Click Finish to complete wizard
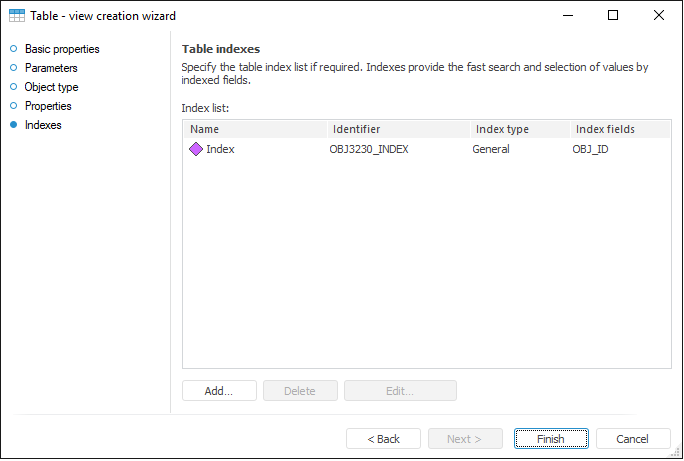Image resolution: width=684 pixels, height=461 pixels. (x=551, y=439)
